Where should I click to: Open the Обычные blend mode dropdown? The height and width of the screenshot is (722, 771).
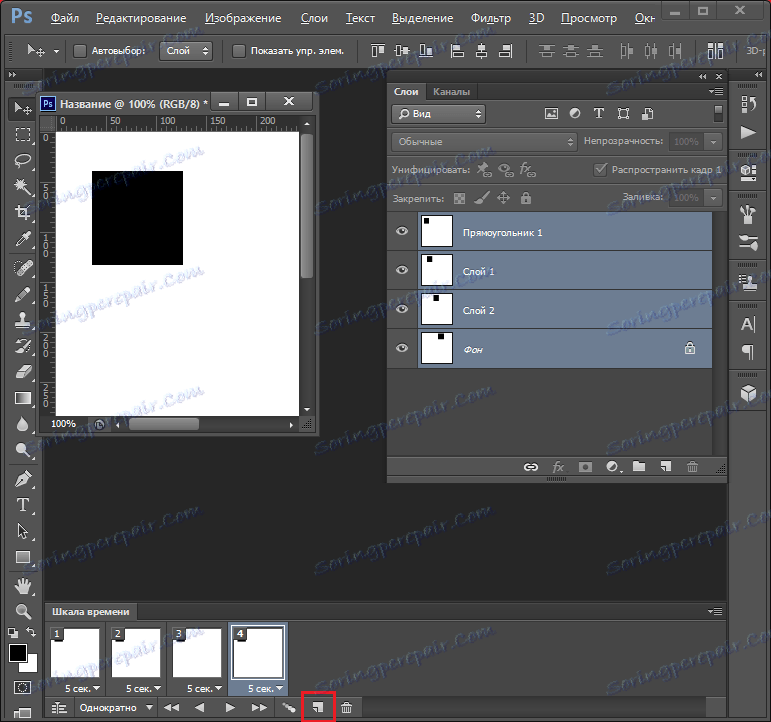coord(484,142)
